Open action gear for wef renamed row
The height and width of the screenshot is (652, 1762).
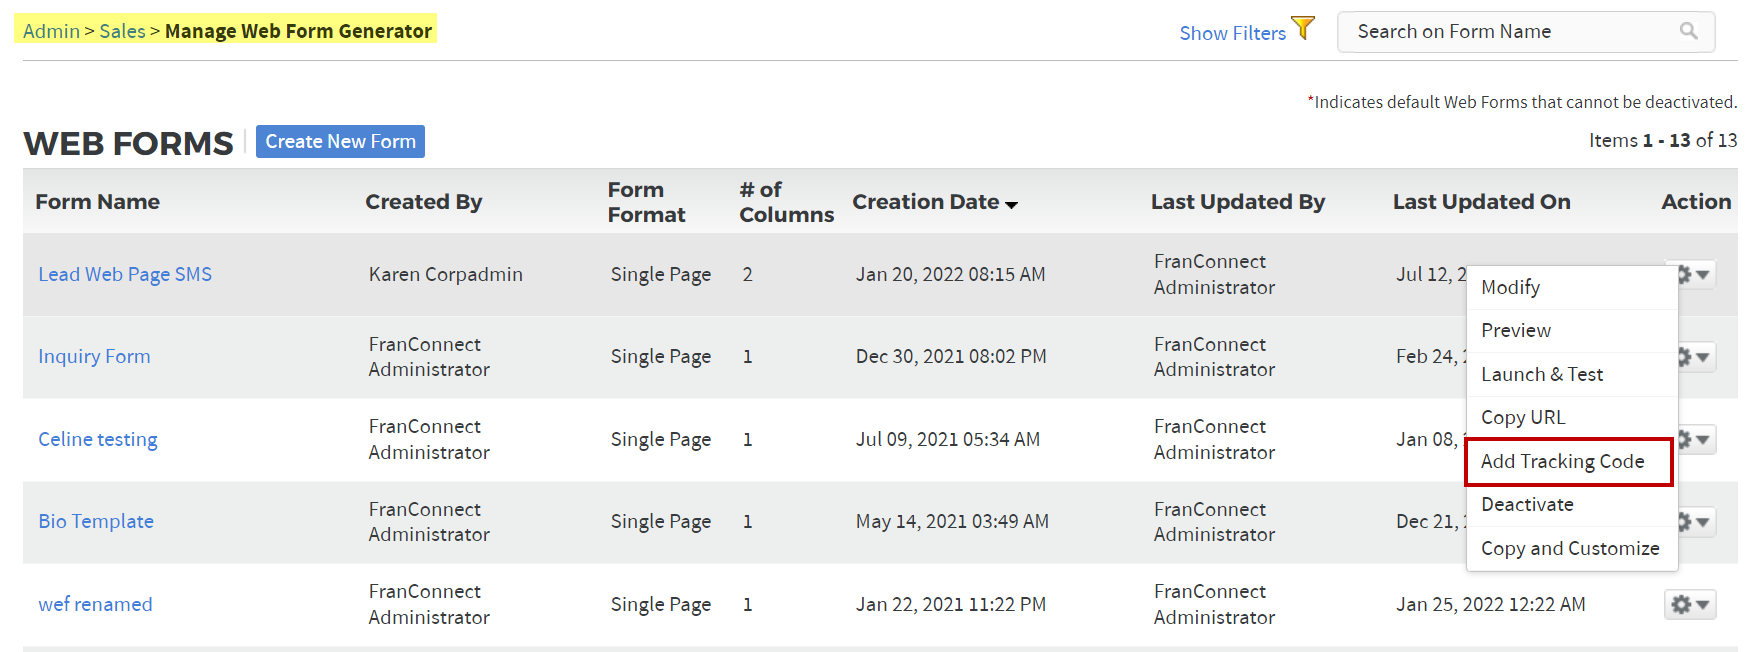tap(1690, 604)
